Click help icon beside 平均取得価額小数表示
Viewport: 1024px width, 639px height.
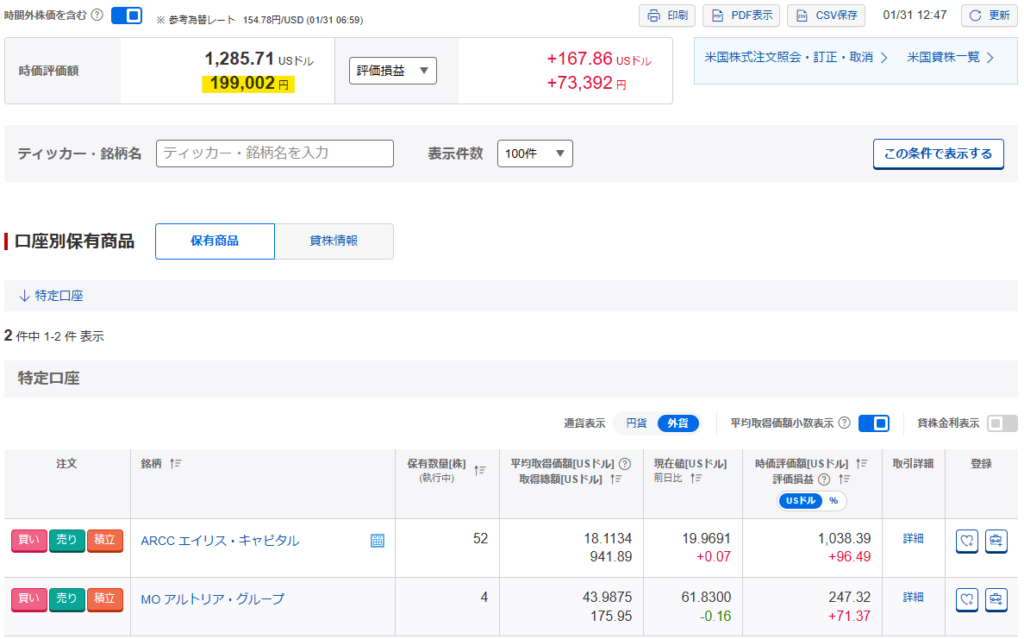pyautogui.click(x=845, y=423)
